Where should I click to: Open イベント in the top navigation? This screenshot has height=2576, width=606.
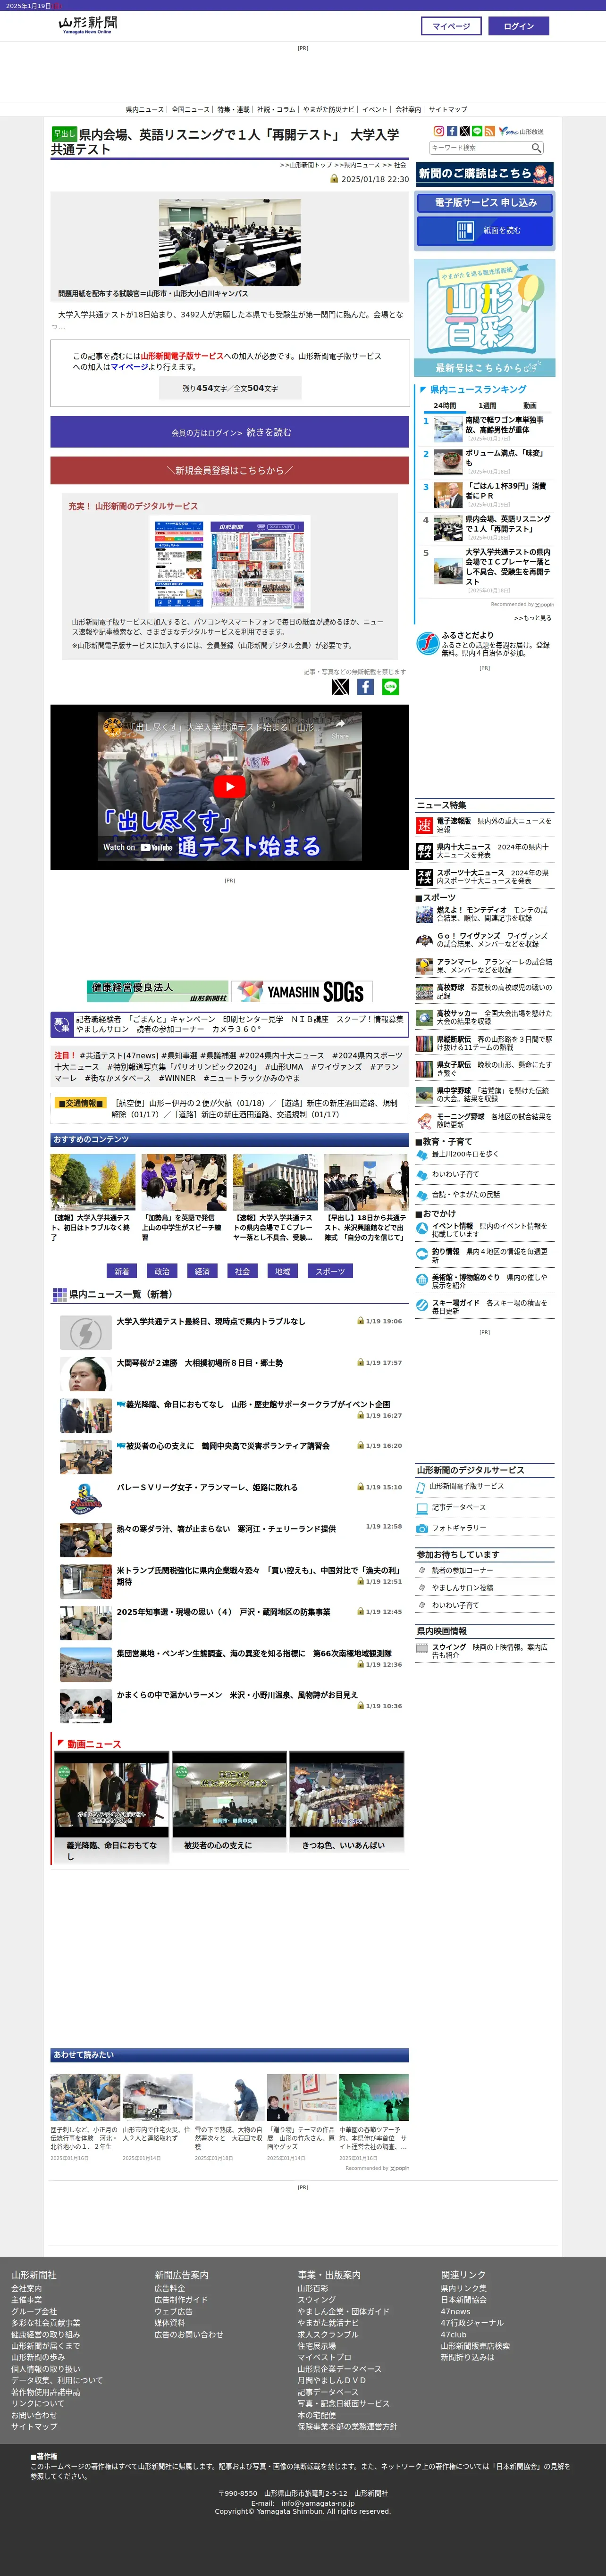[375, 110]
